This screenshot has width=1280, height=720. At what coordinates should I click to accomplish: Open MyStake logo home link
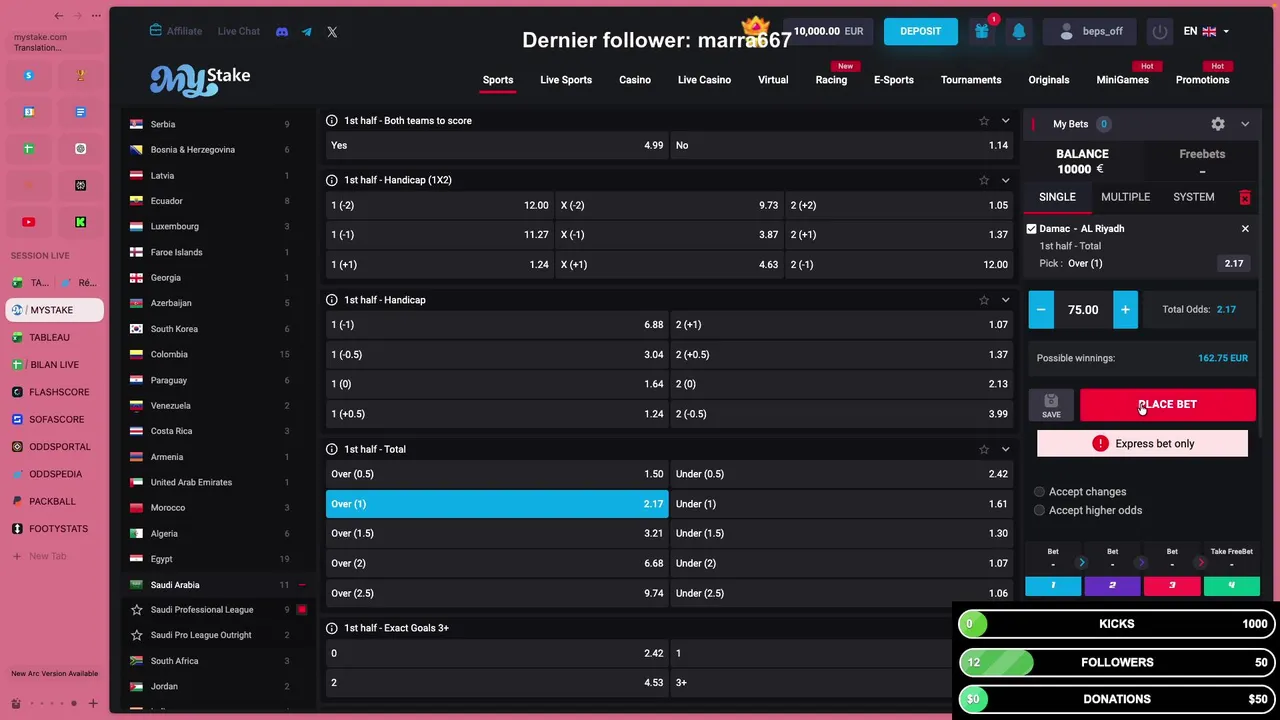click(200, 79)
